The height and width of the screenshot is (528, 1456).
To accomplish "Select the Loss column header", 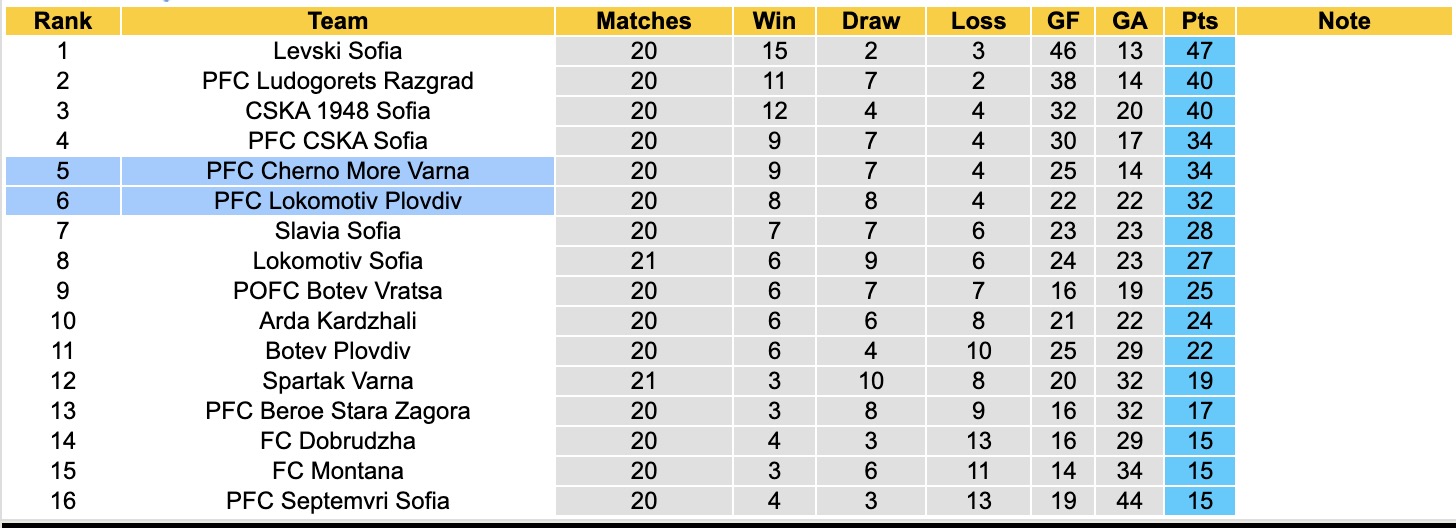I will [978, 21].
